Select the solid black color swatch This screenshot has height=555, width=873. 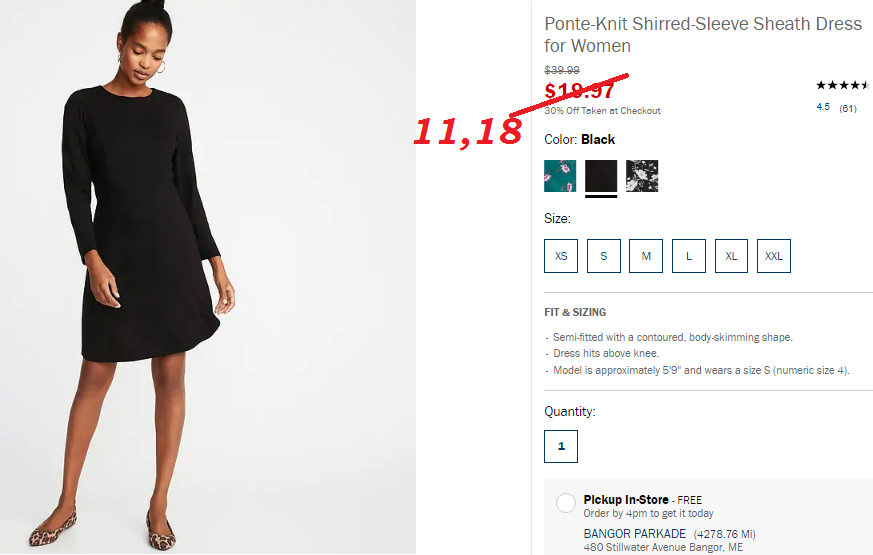601,176
